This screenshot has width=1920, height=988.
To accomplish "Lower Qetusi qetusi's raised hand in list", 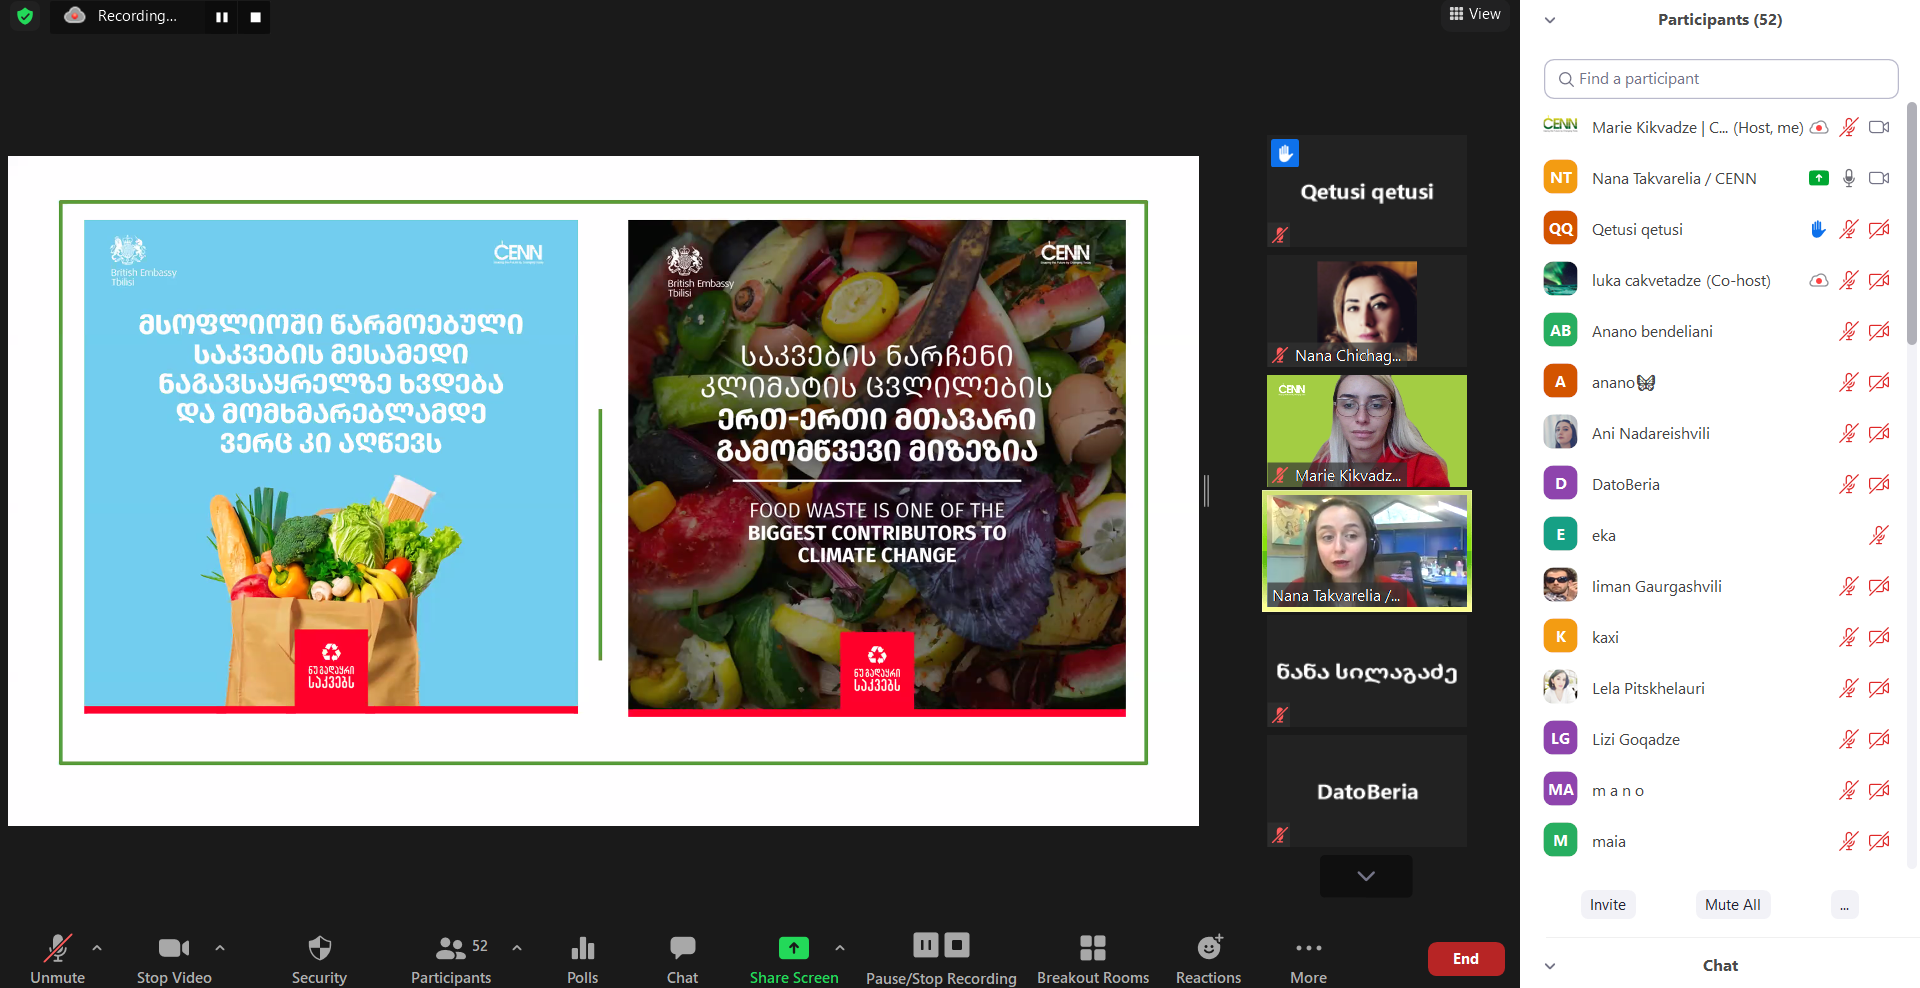I will point(1818,230).
